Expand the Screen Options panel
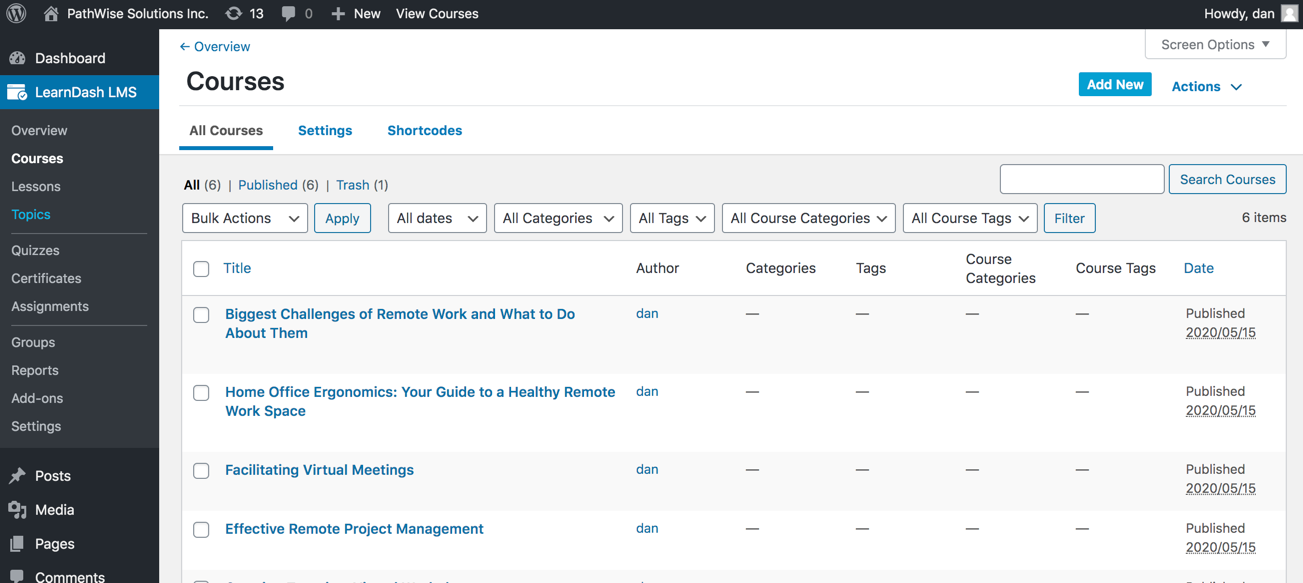 coord(1215,45)
